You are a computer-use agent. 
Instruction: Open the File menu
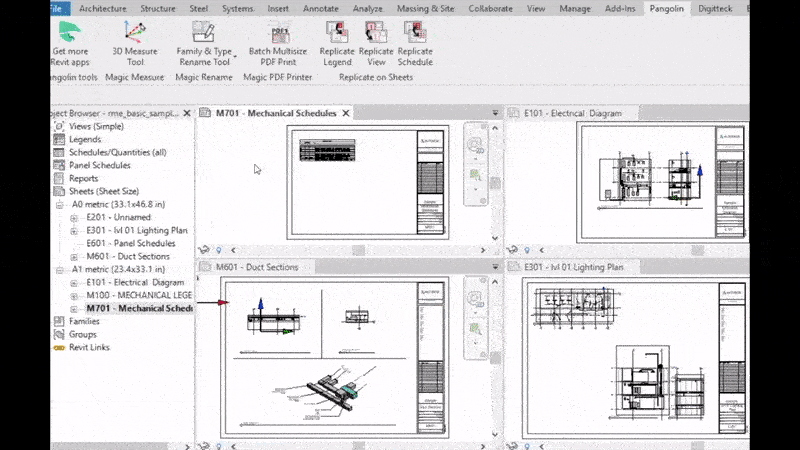click(x=59, y=9)
